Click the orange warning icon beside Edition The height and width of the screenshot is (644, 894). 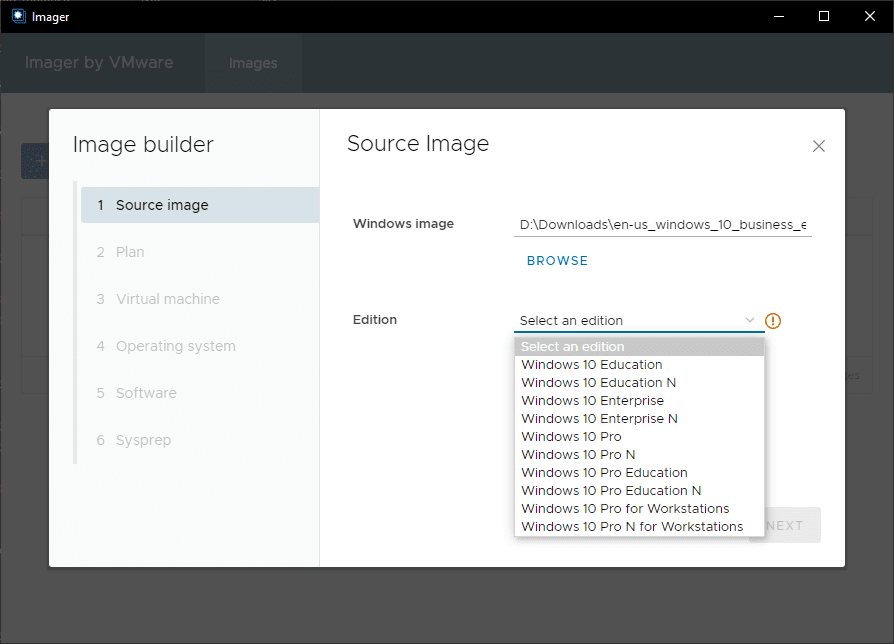[773, 321]
